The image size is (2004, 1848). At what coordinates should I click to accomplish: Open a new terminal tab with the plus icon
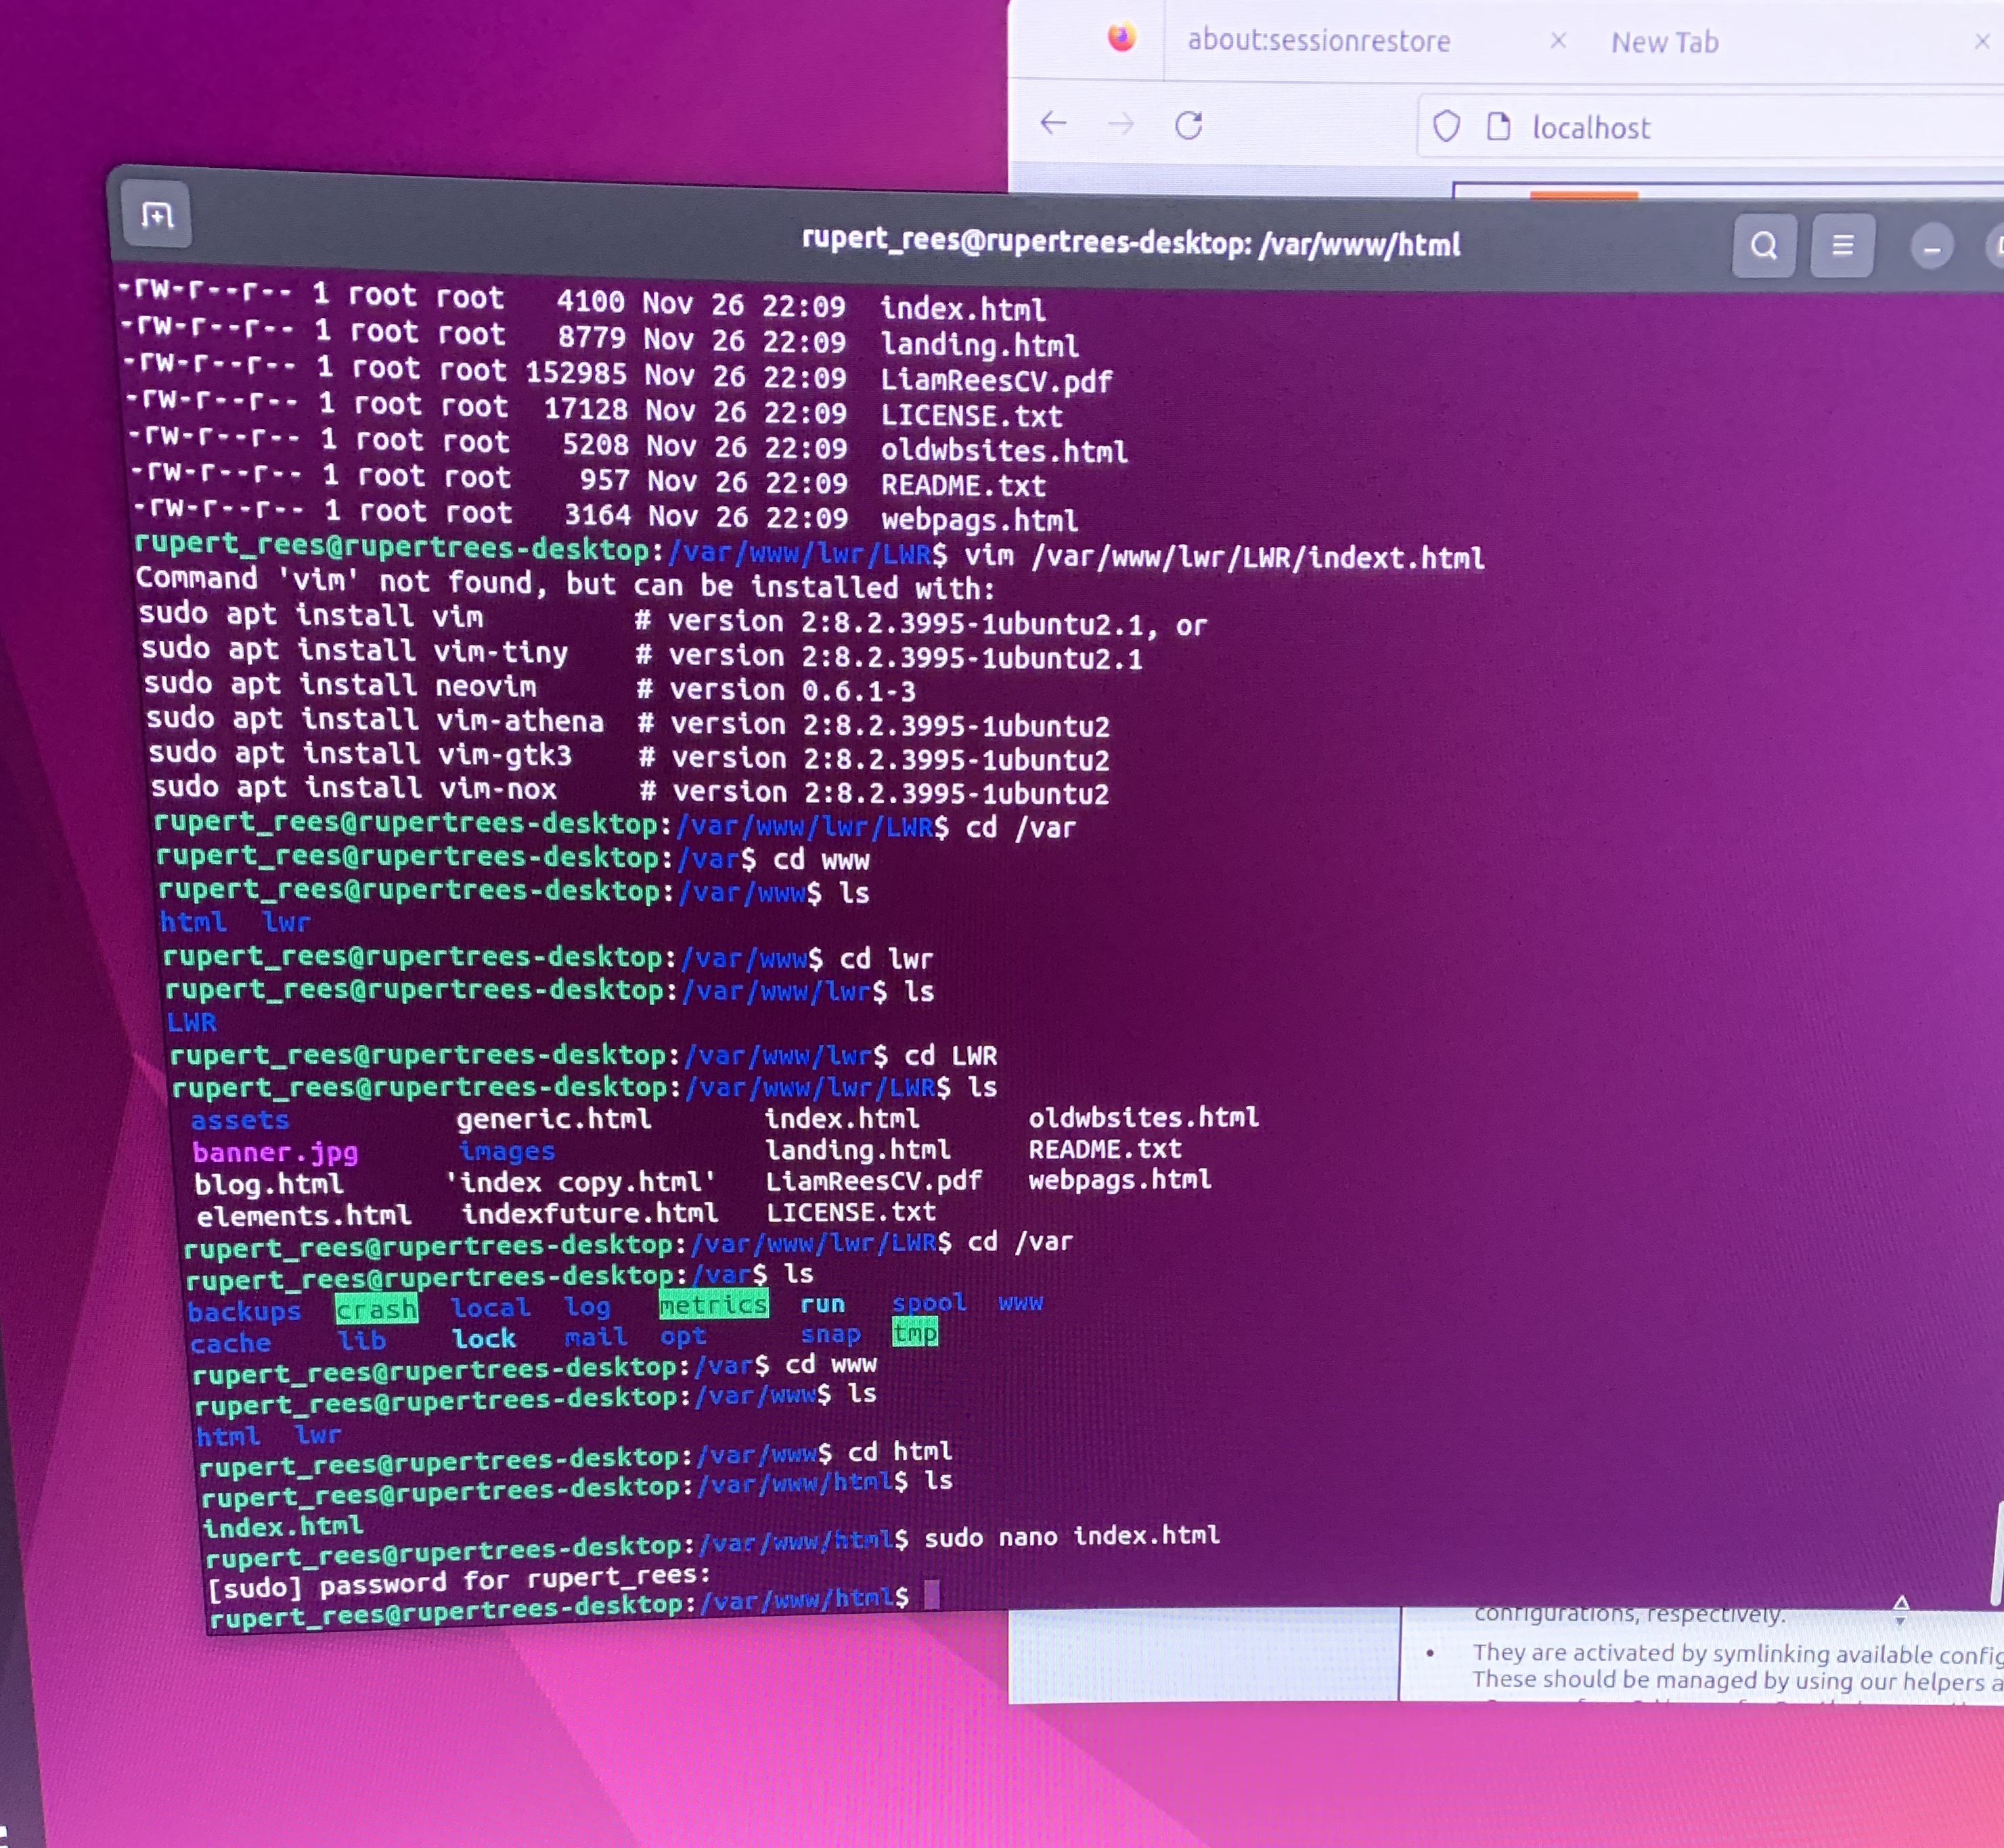[x=156, y=215]
